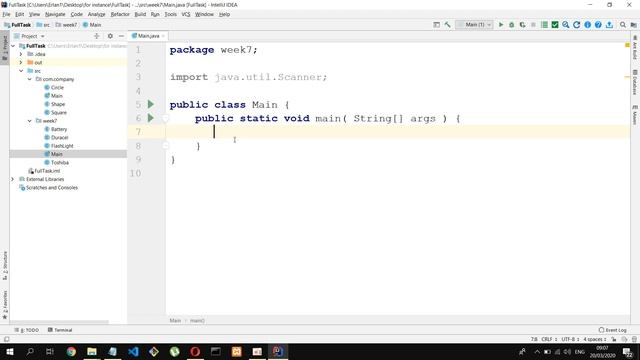The height and width of the screenshot is (360, 640).
Task: Collapse the main method with the line 8 fold marker
Action: tap(165, 146)
